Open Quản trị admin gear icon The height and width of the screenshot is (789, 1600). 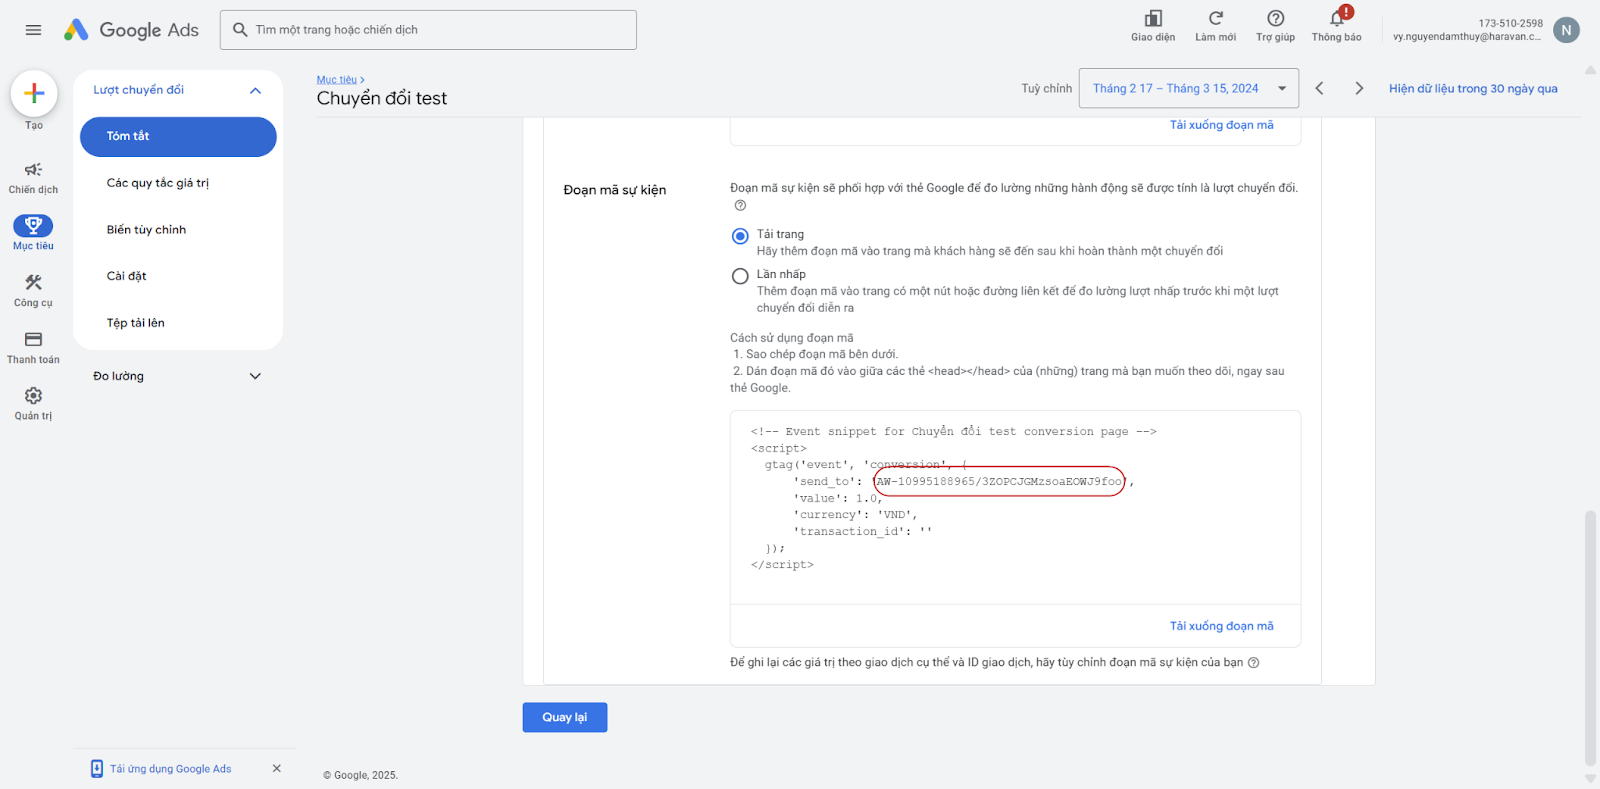pos(33,396)
